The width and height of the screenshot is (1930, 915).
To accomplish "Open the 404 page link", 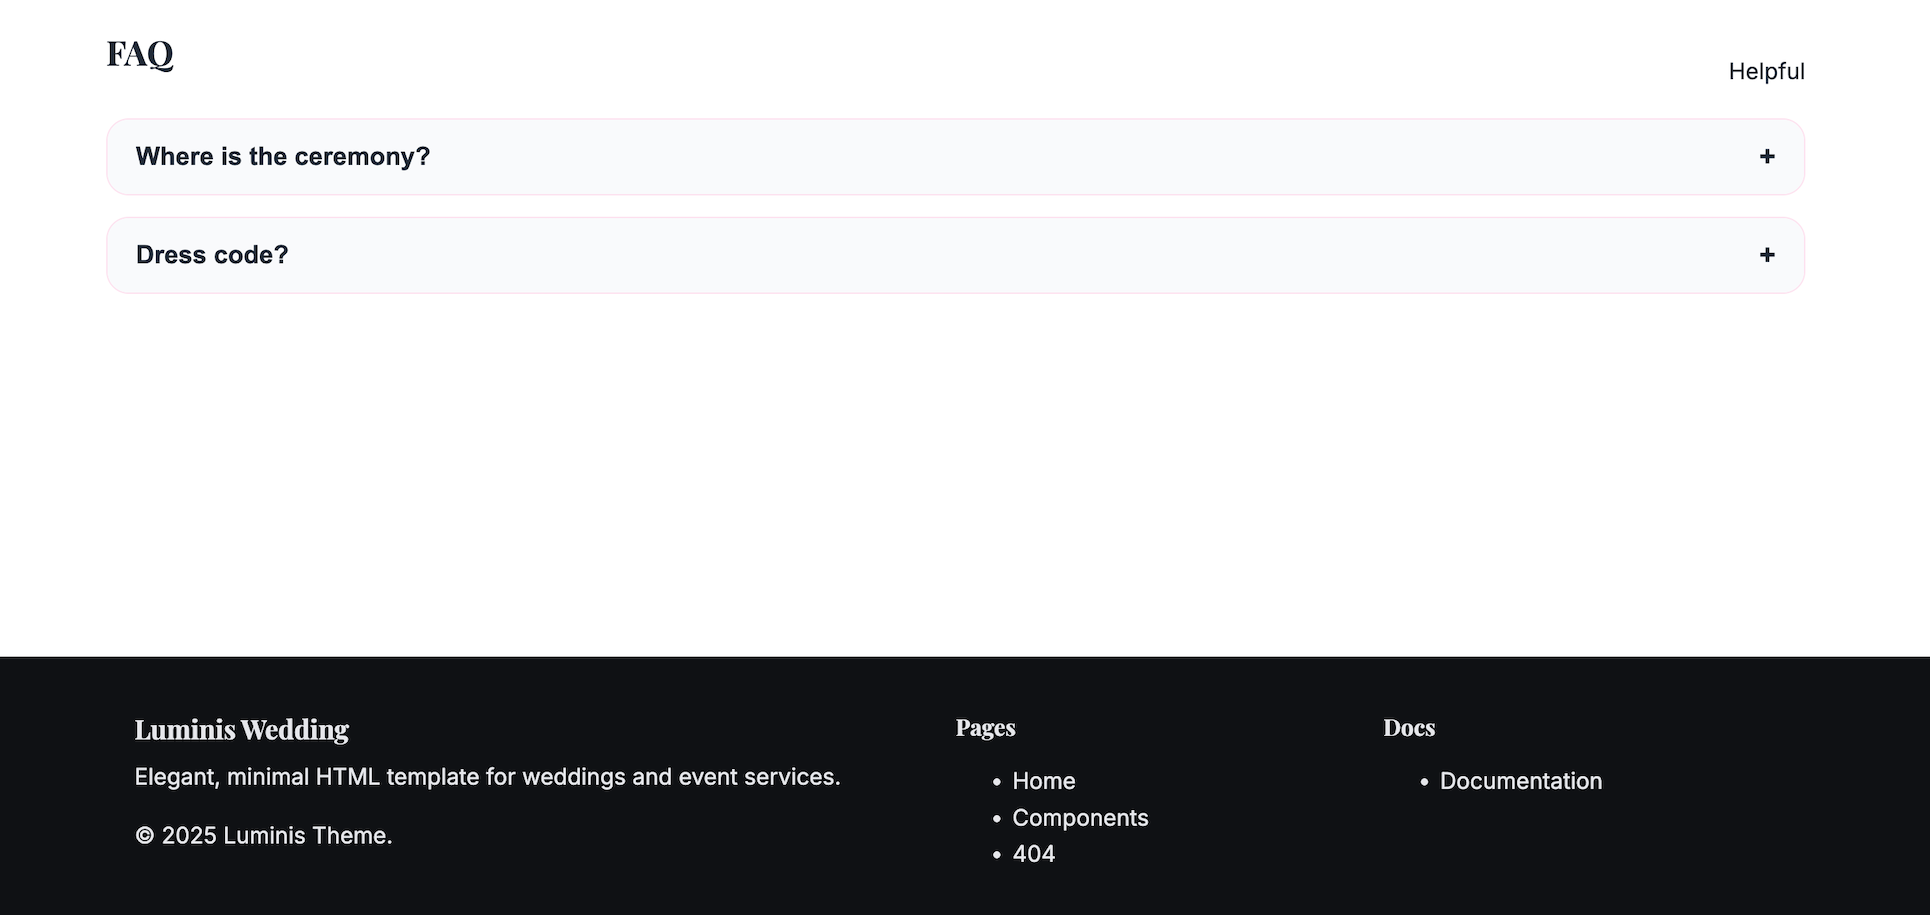I will (1033, 854).
